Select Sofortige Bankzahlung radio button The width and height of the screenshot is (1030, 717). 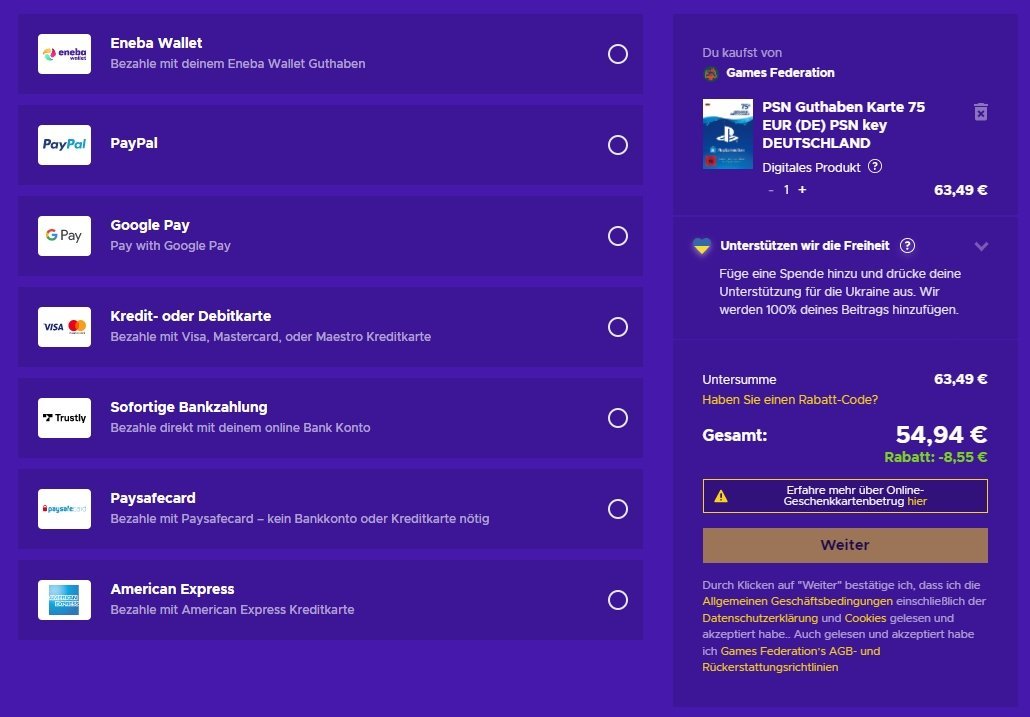[617, 418]
